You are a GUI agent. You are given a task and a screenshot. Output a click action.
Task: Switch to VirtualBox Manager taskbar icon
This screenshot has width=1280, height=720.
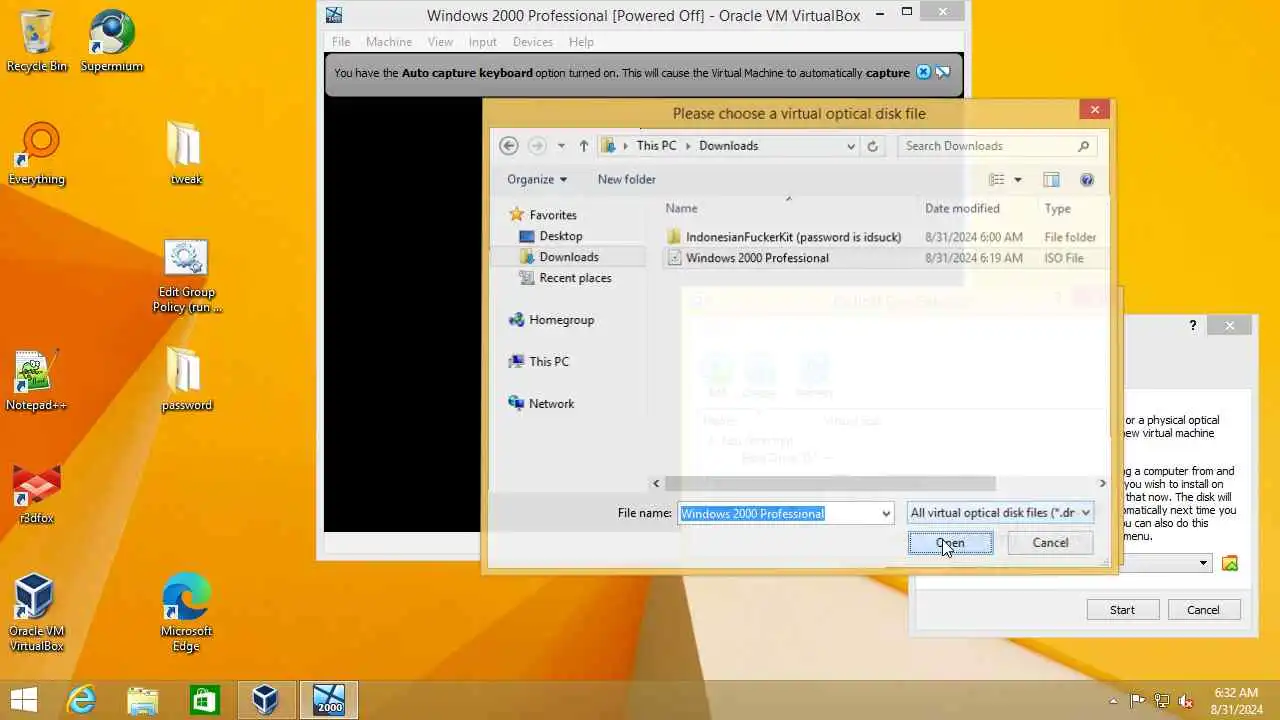pos(266,700)
